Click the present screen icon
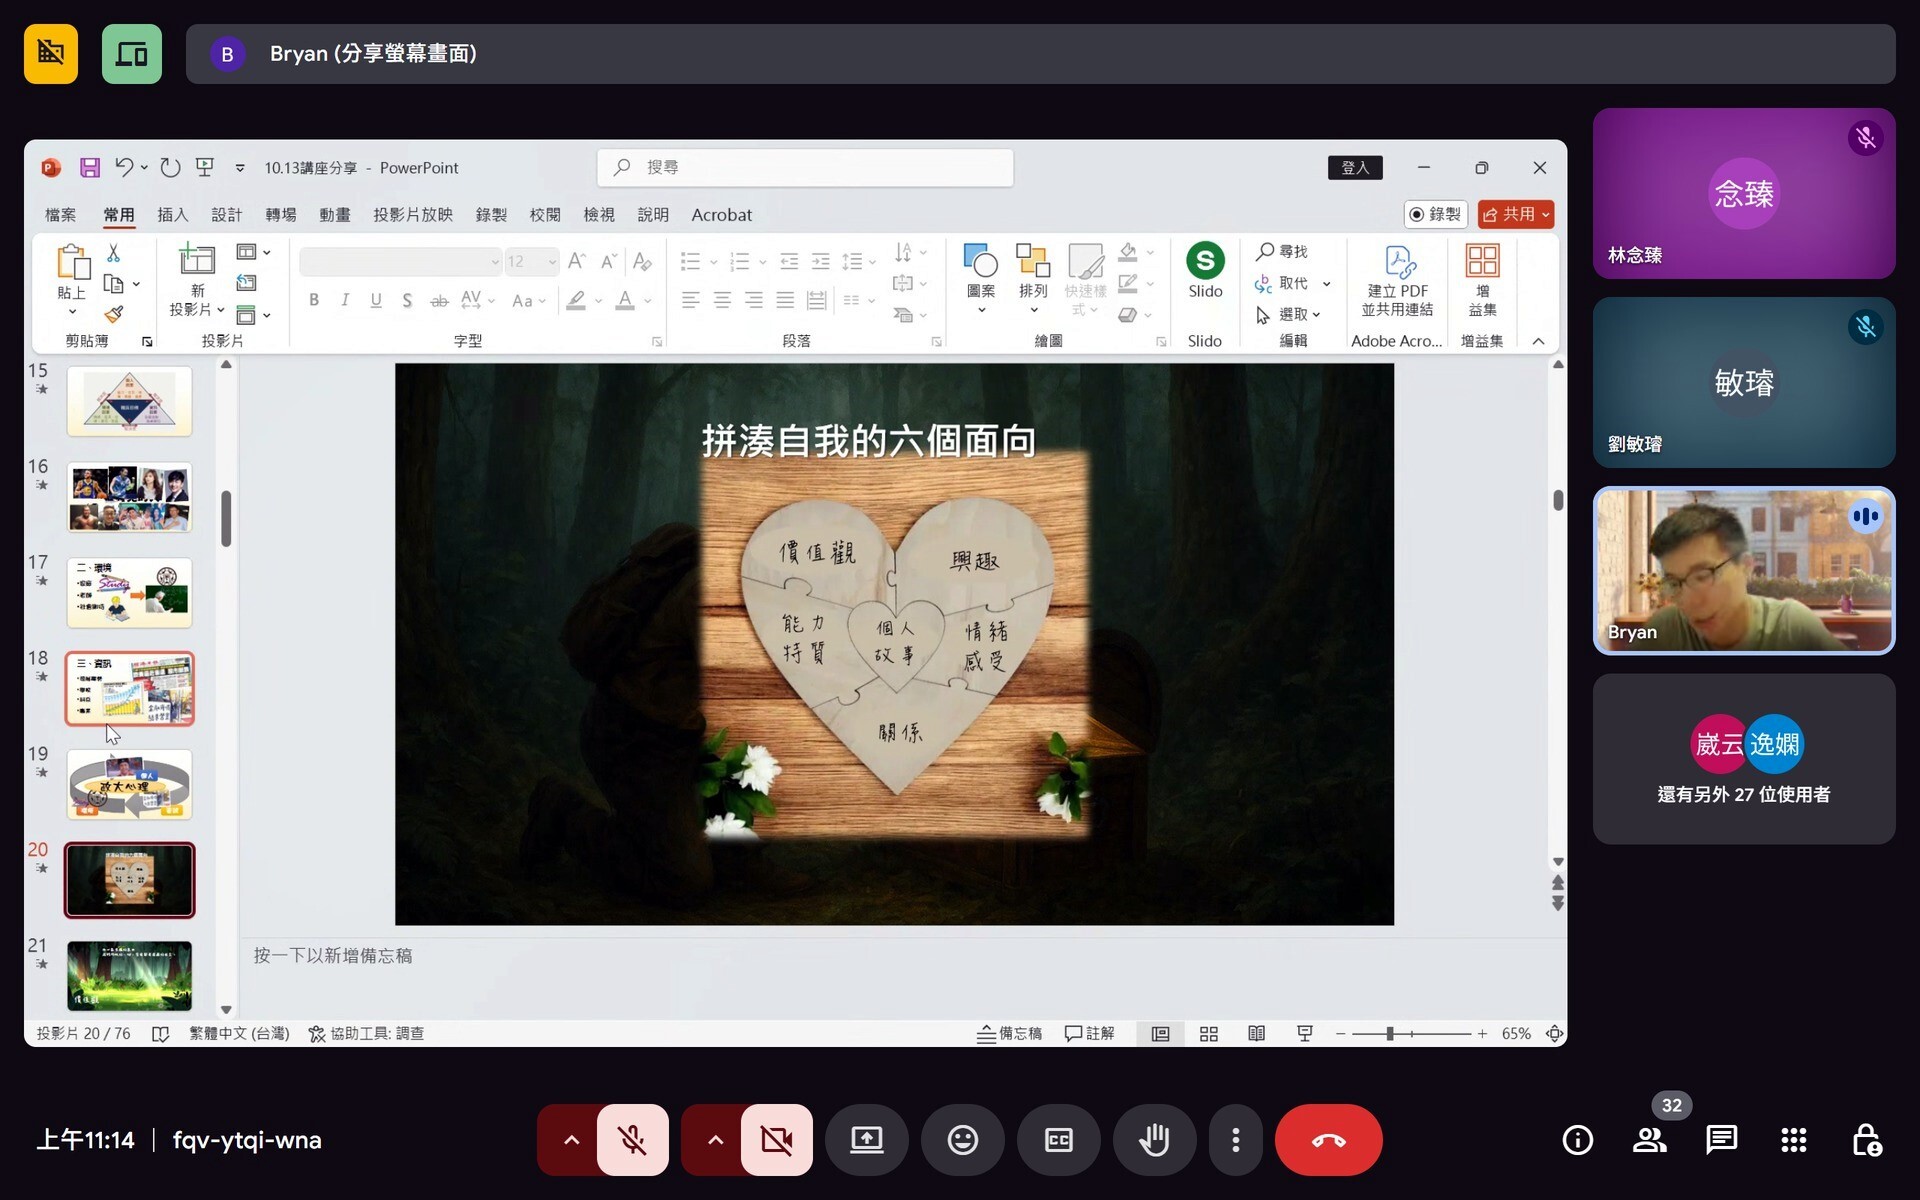The image size is (1920, 1200). 866,1140
